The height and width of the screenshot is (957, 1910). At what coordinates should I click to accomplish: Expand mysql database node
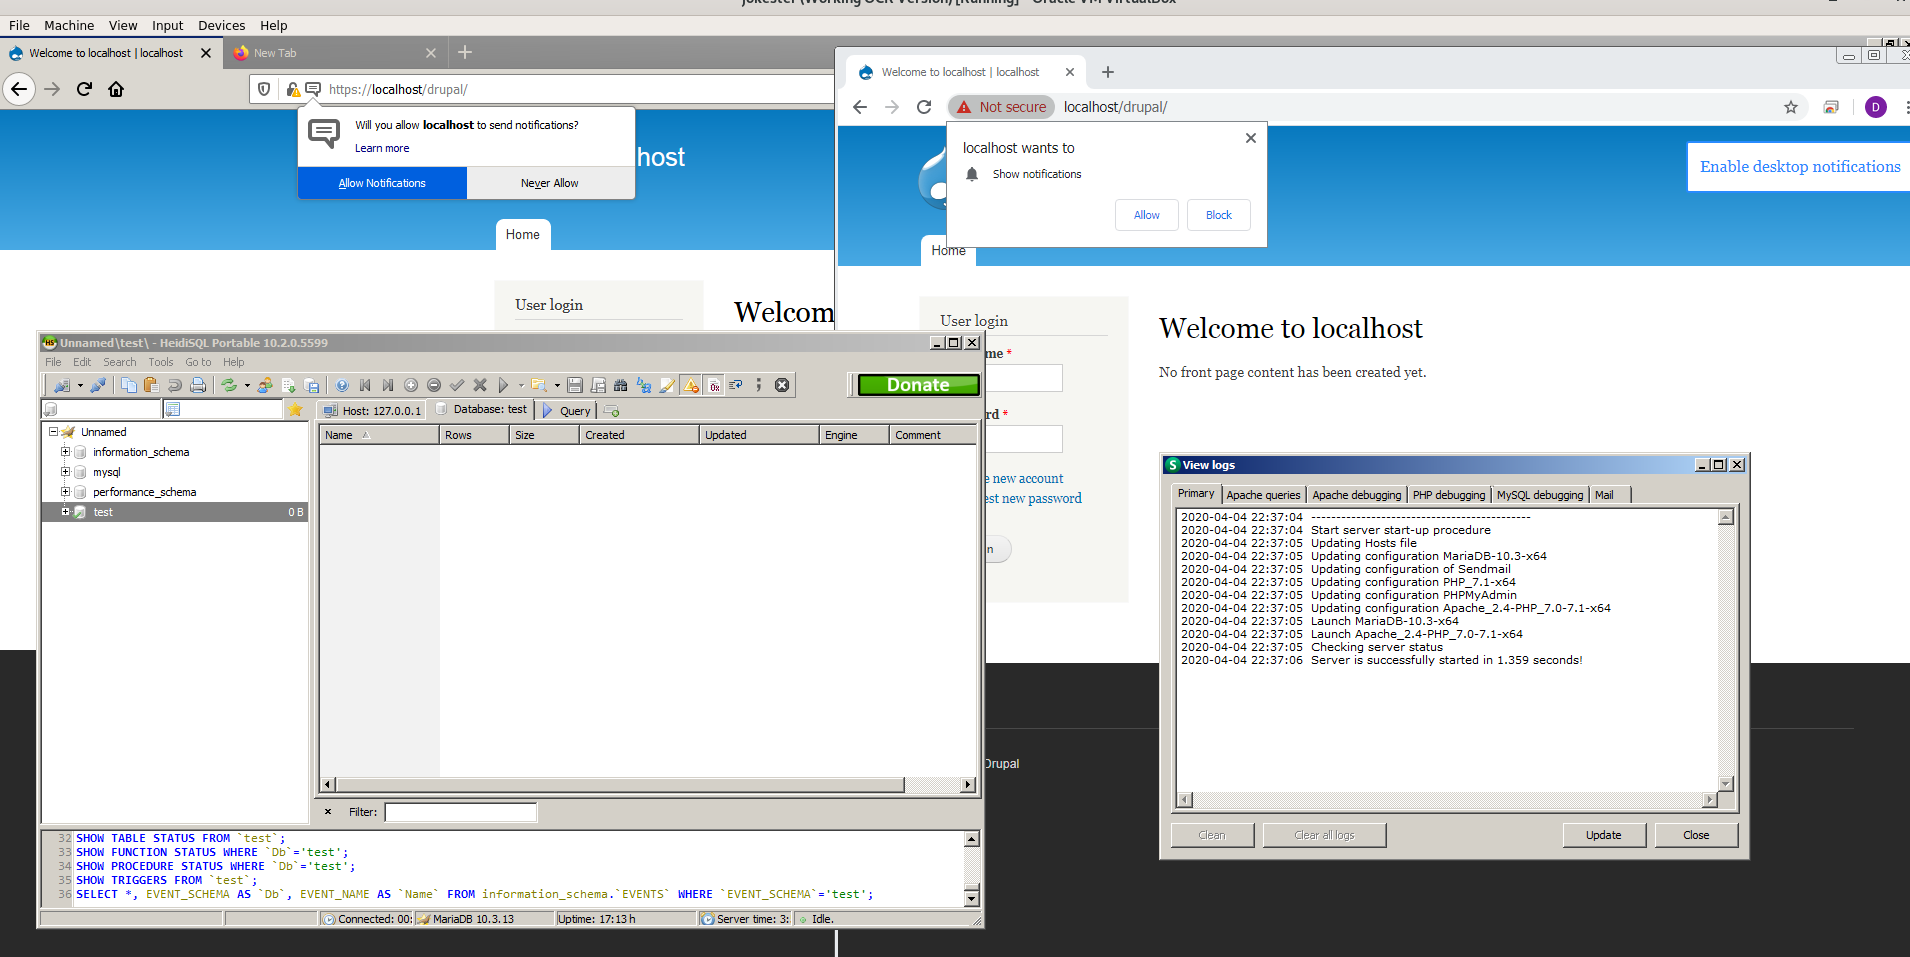[x=65, y=472]
